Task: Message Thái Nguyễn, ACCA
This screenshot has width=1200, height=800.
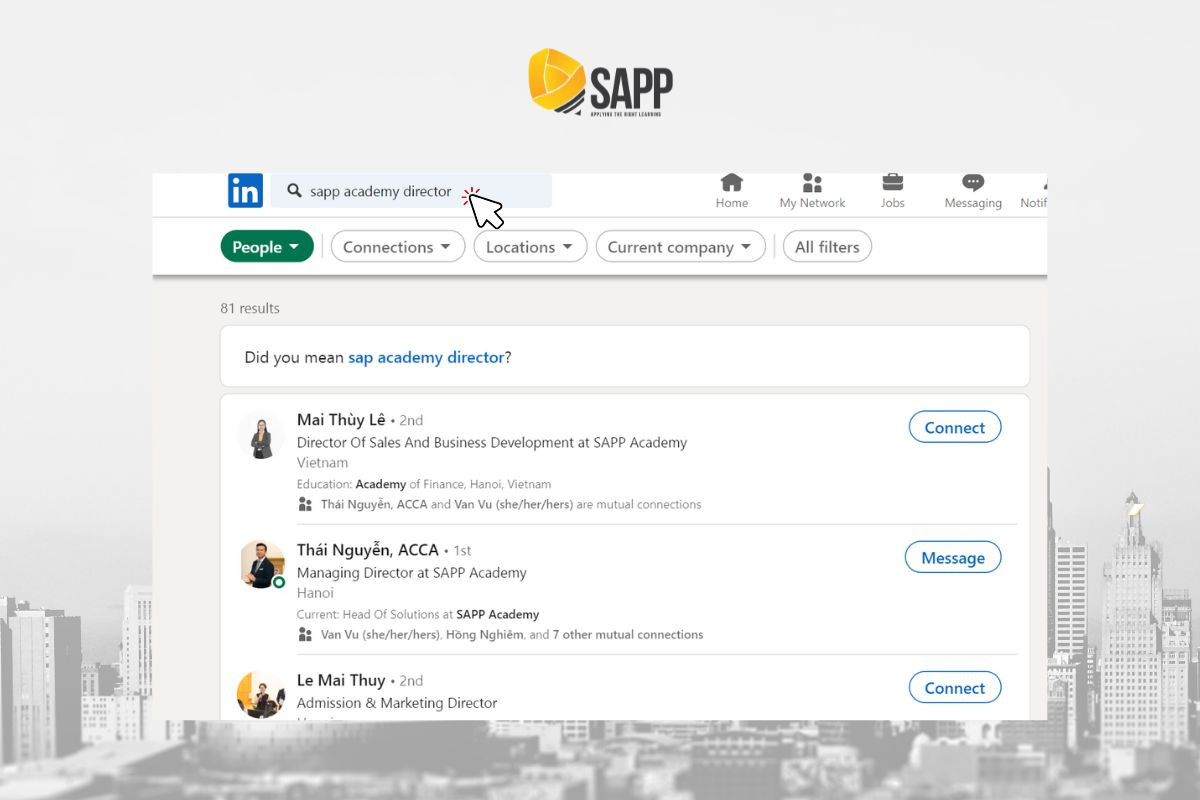Action: point(953,557)
